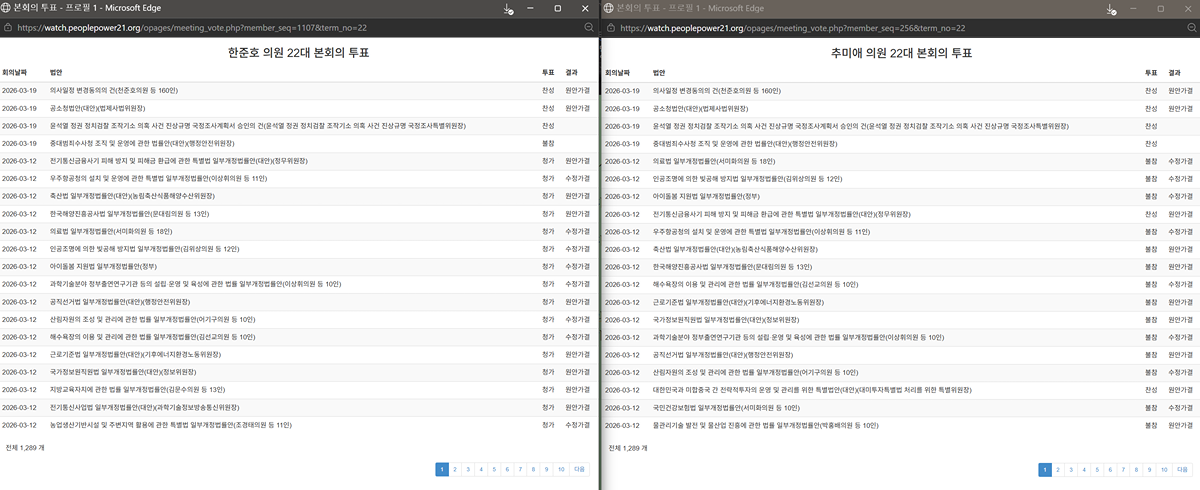The width and height of the screenshot is (1200, 490).
Task: View site info lock icon, right window
Action: coord(611,28)
